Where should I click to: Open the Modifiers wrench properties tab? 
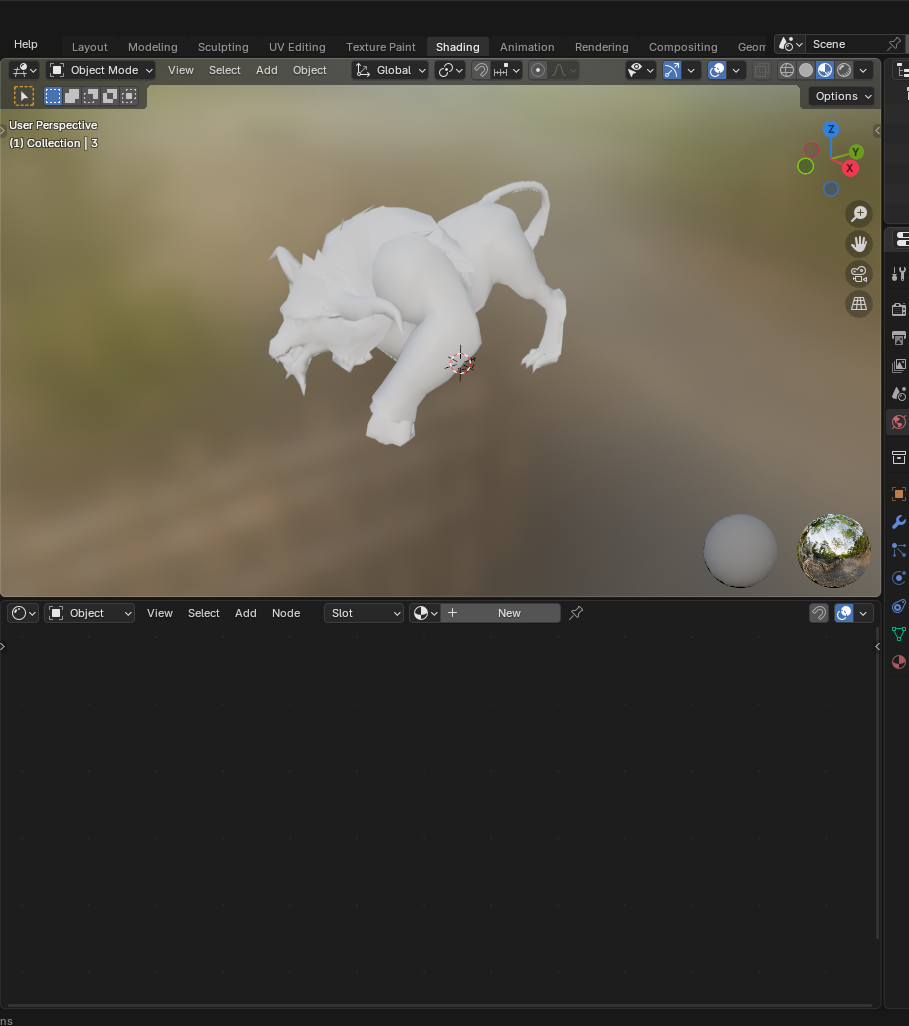click(898, 522)
